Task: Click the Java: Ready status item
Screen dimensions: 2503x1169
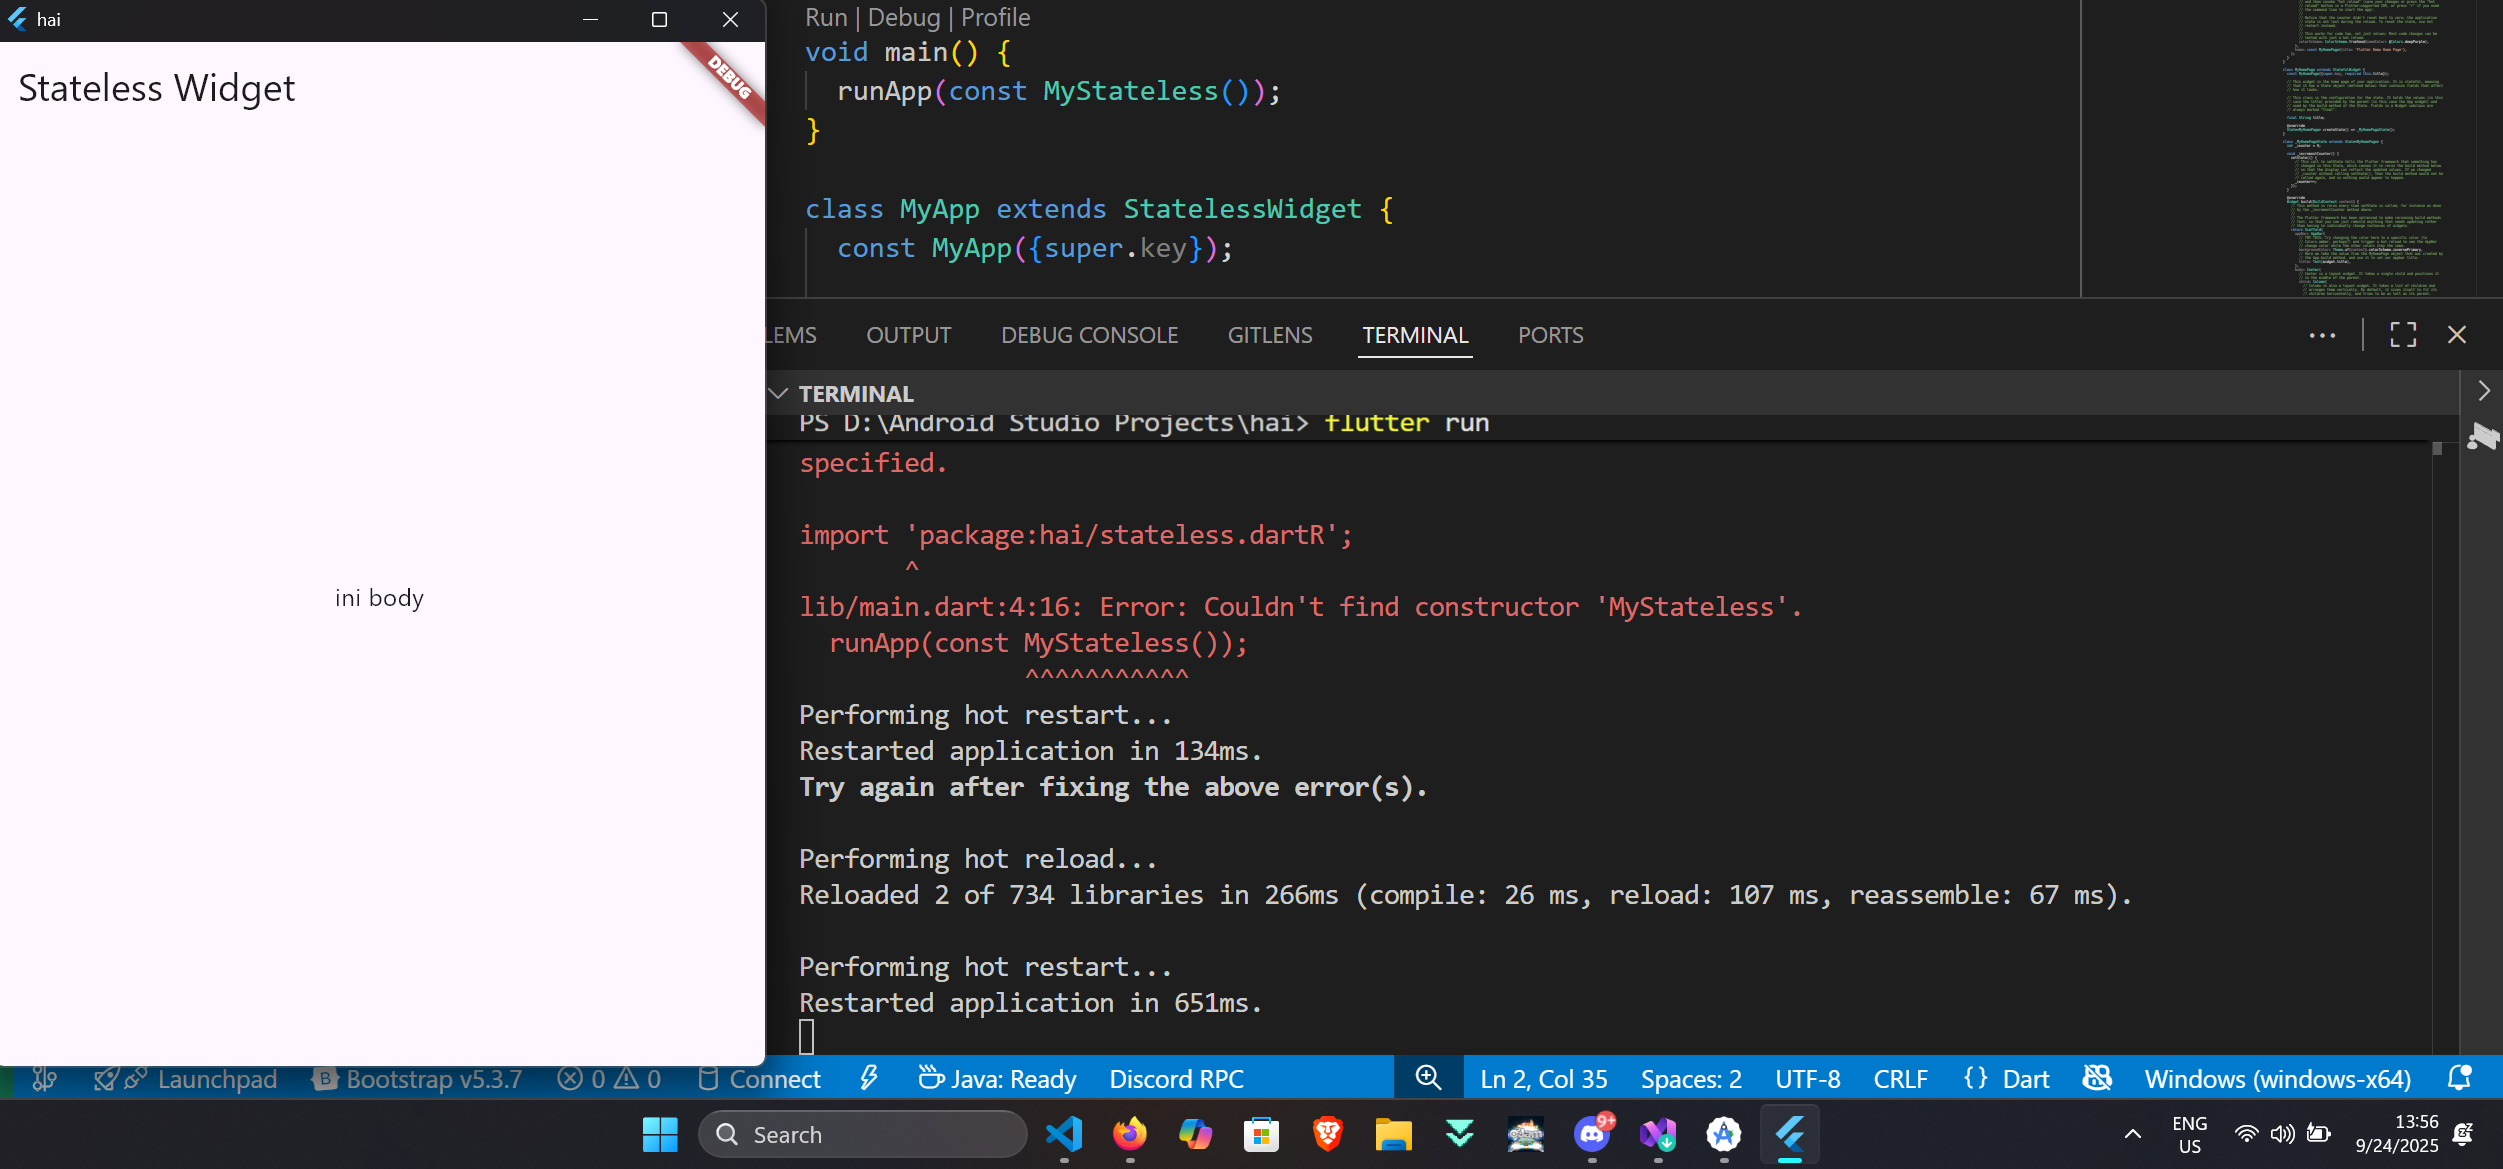Action: click(x=997, y=1079)
